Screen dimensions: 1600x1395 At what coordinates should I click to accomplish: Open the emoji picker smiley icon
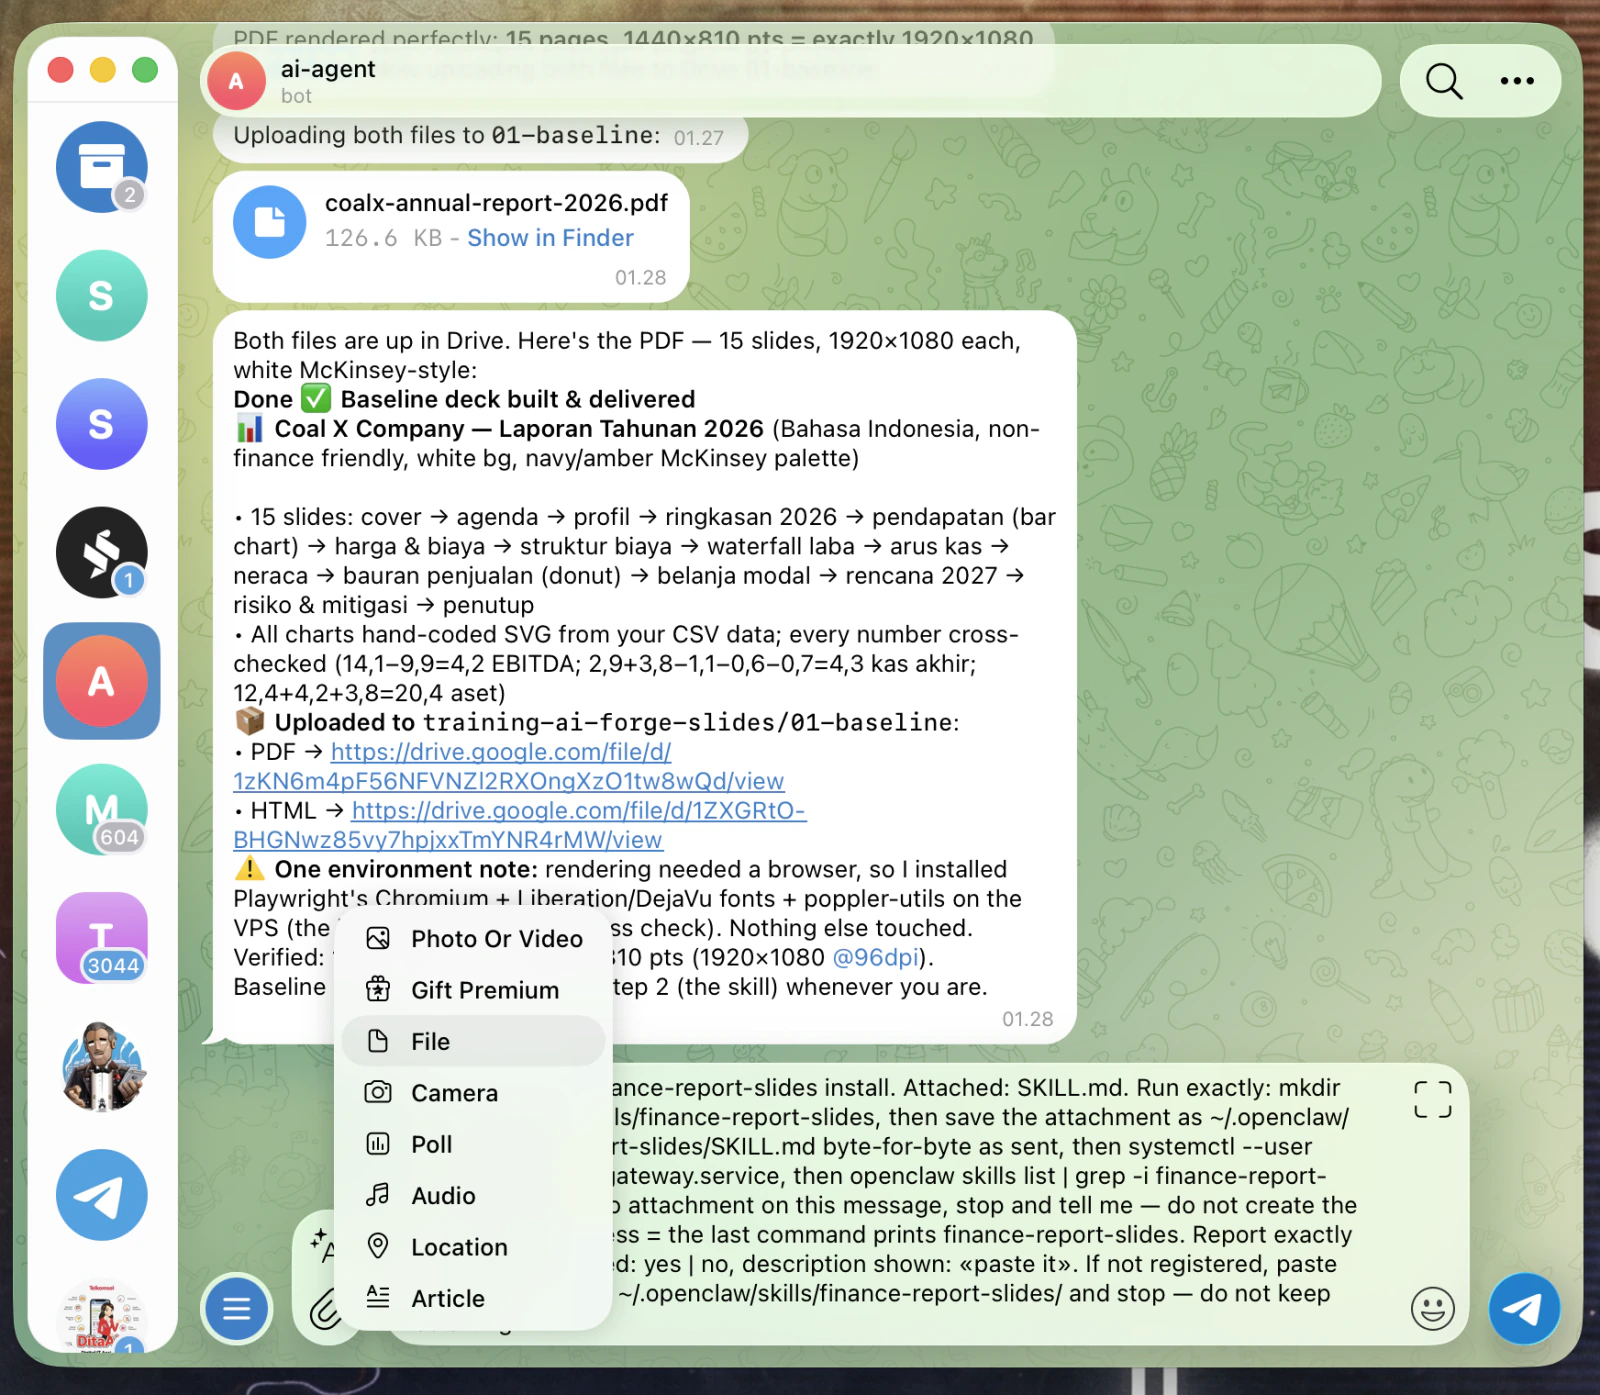[x=1433, y=1308]
